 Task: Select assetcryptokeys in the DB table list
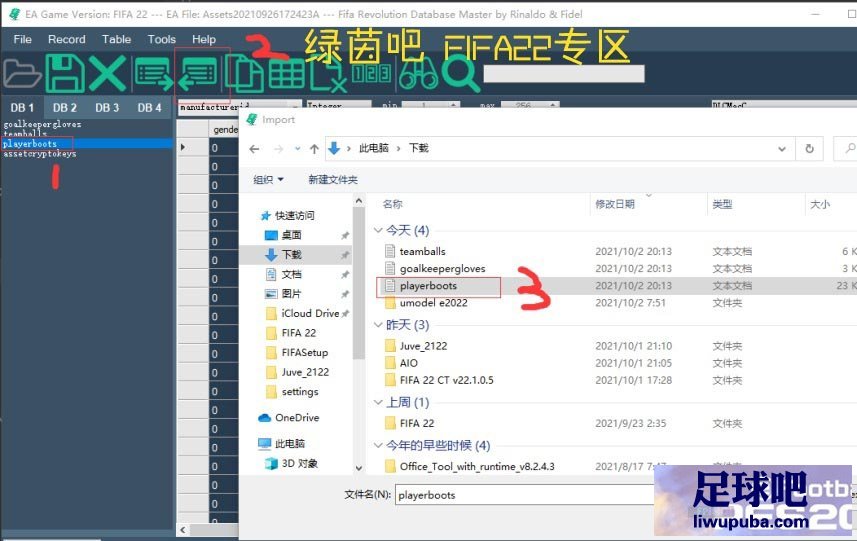coord(39,154)
